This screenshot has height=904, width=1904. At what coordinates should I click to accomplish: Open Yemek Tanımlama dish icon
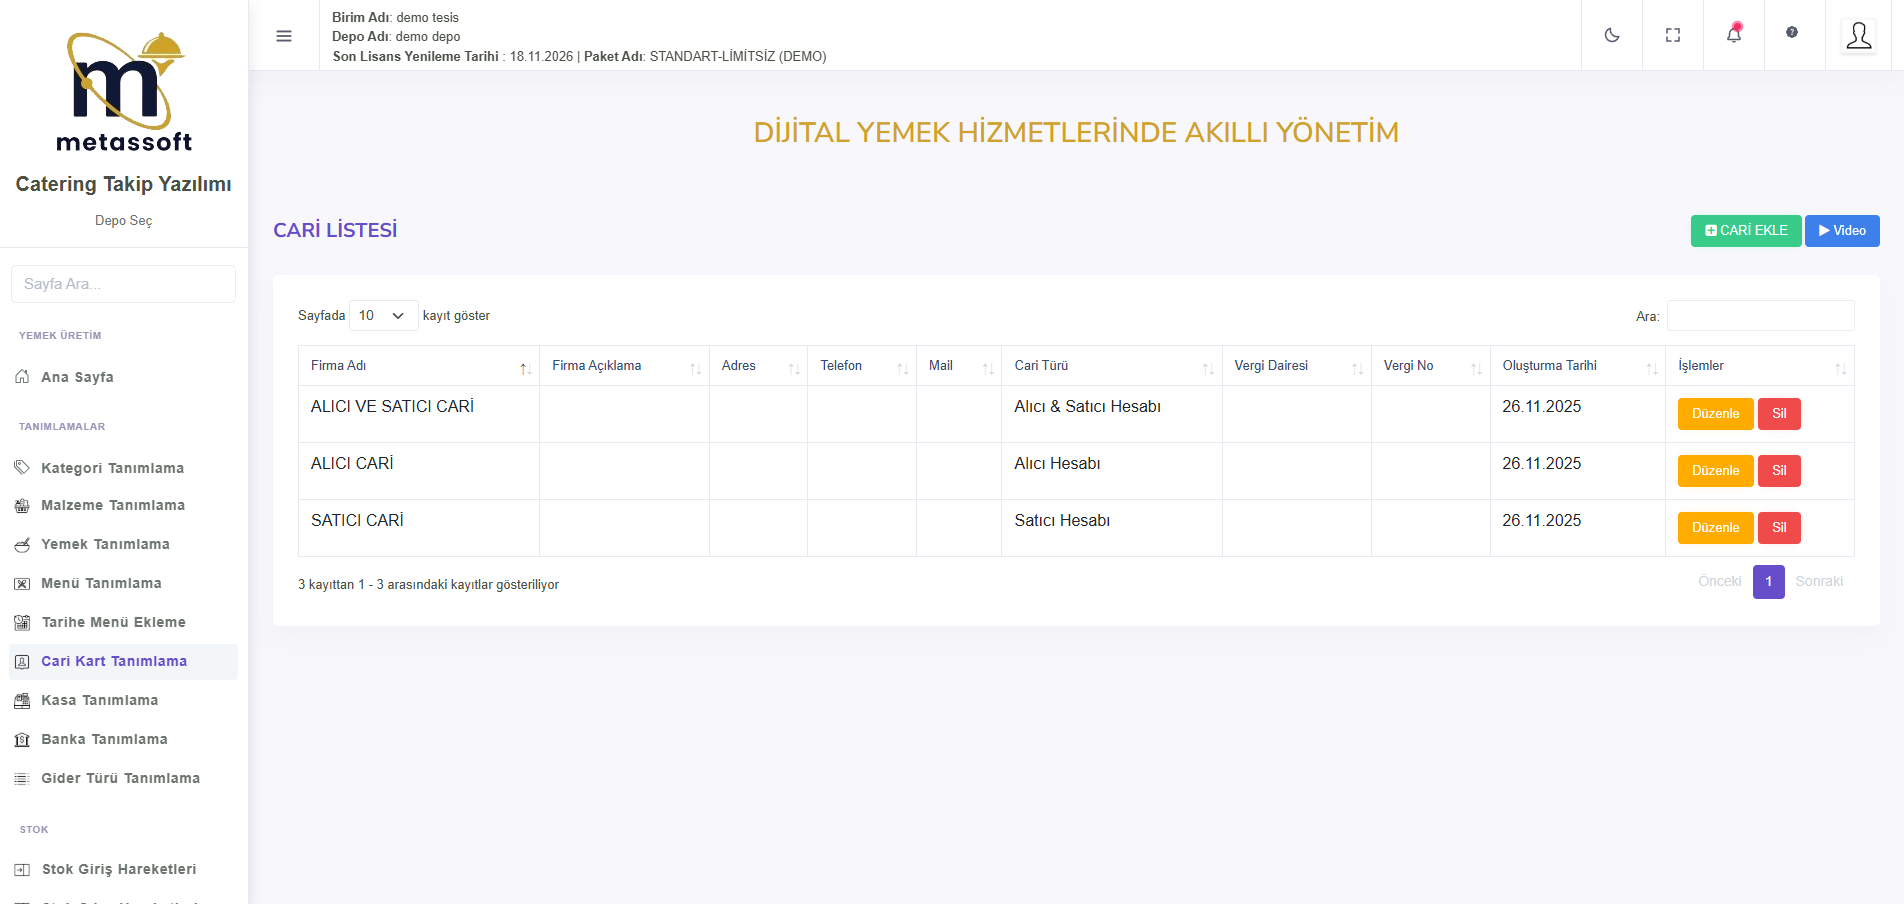22,544
